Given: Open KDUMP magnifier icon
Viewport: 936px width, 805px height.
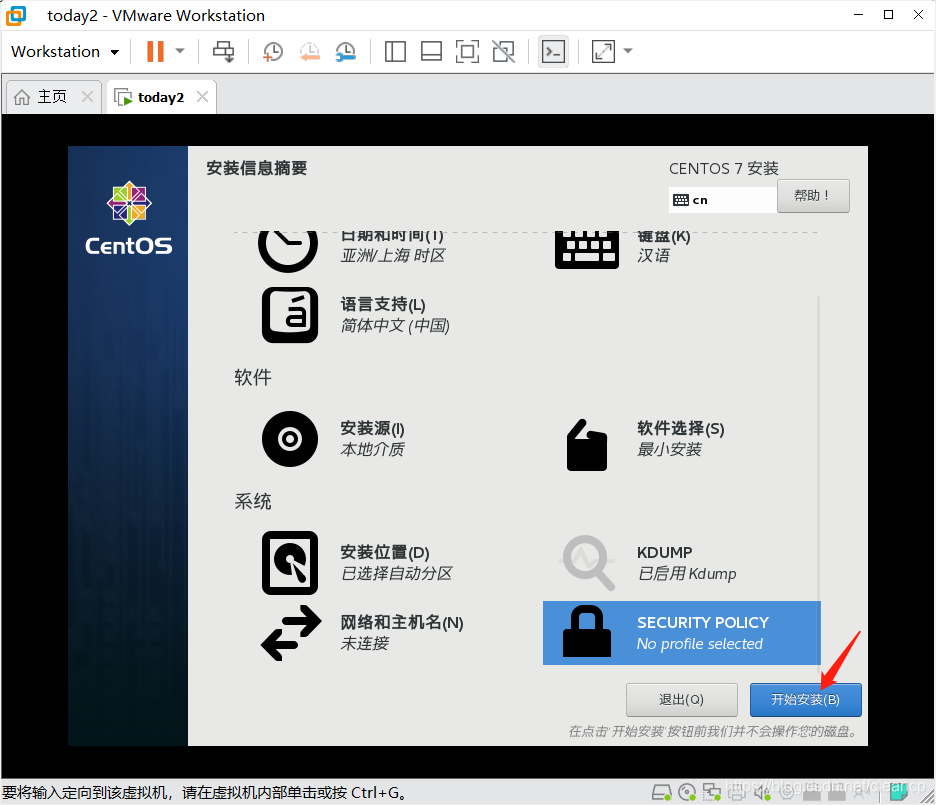Looking at the screenshot, I should [x=587, y=563].
